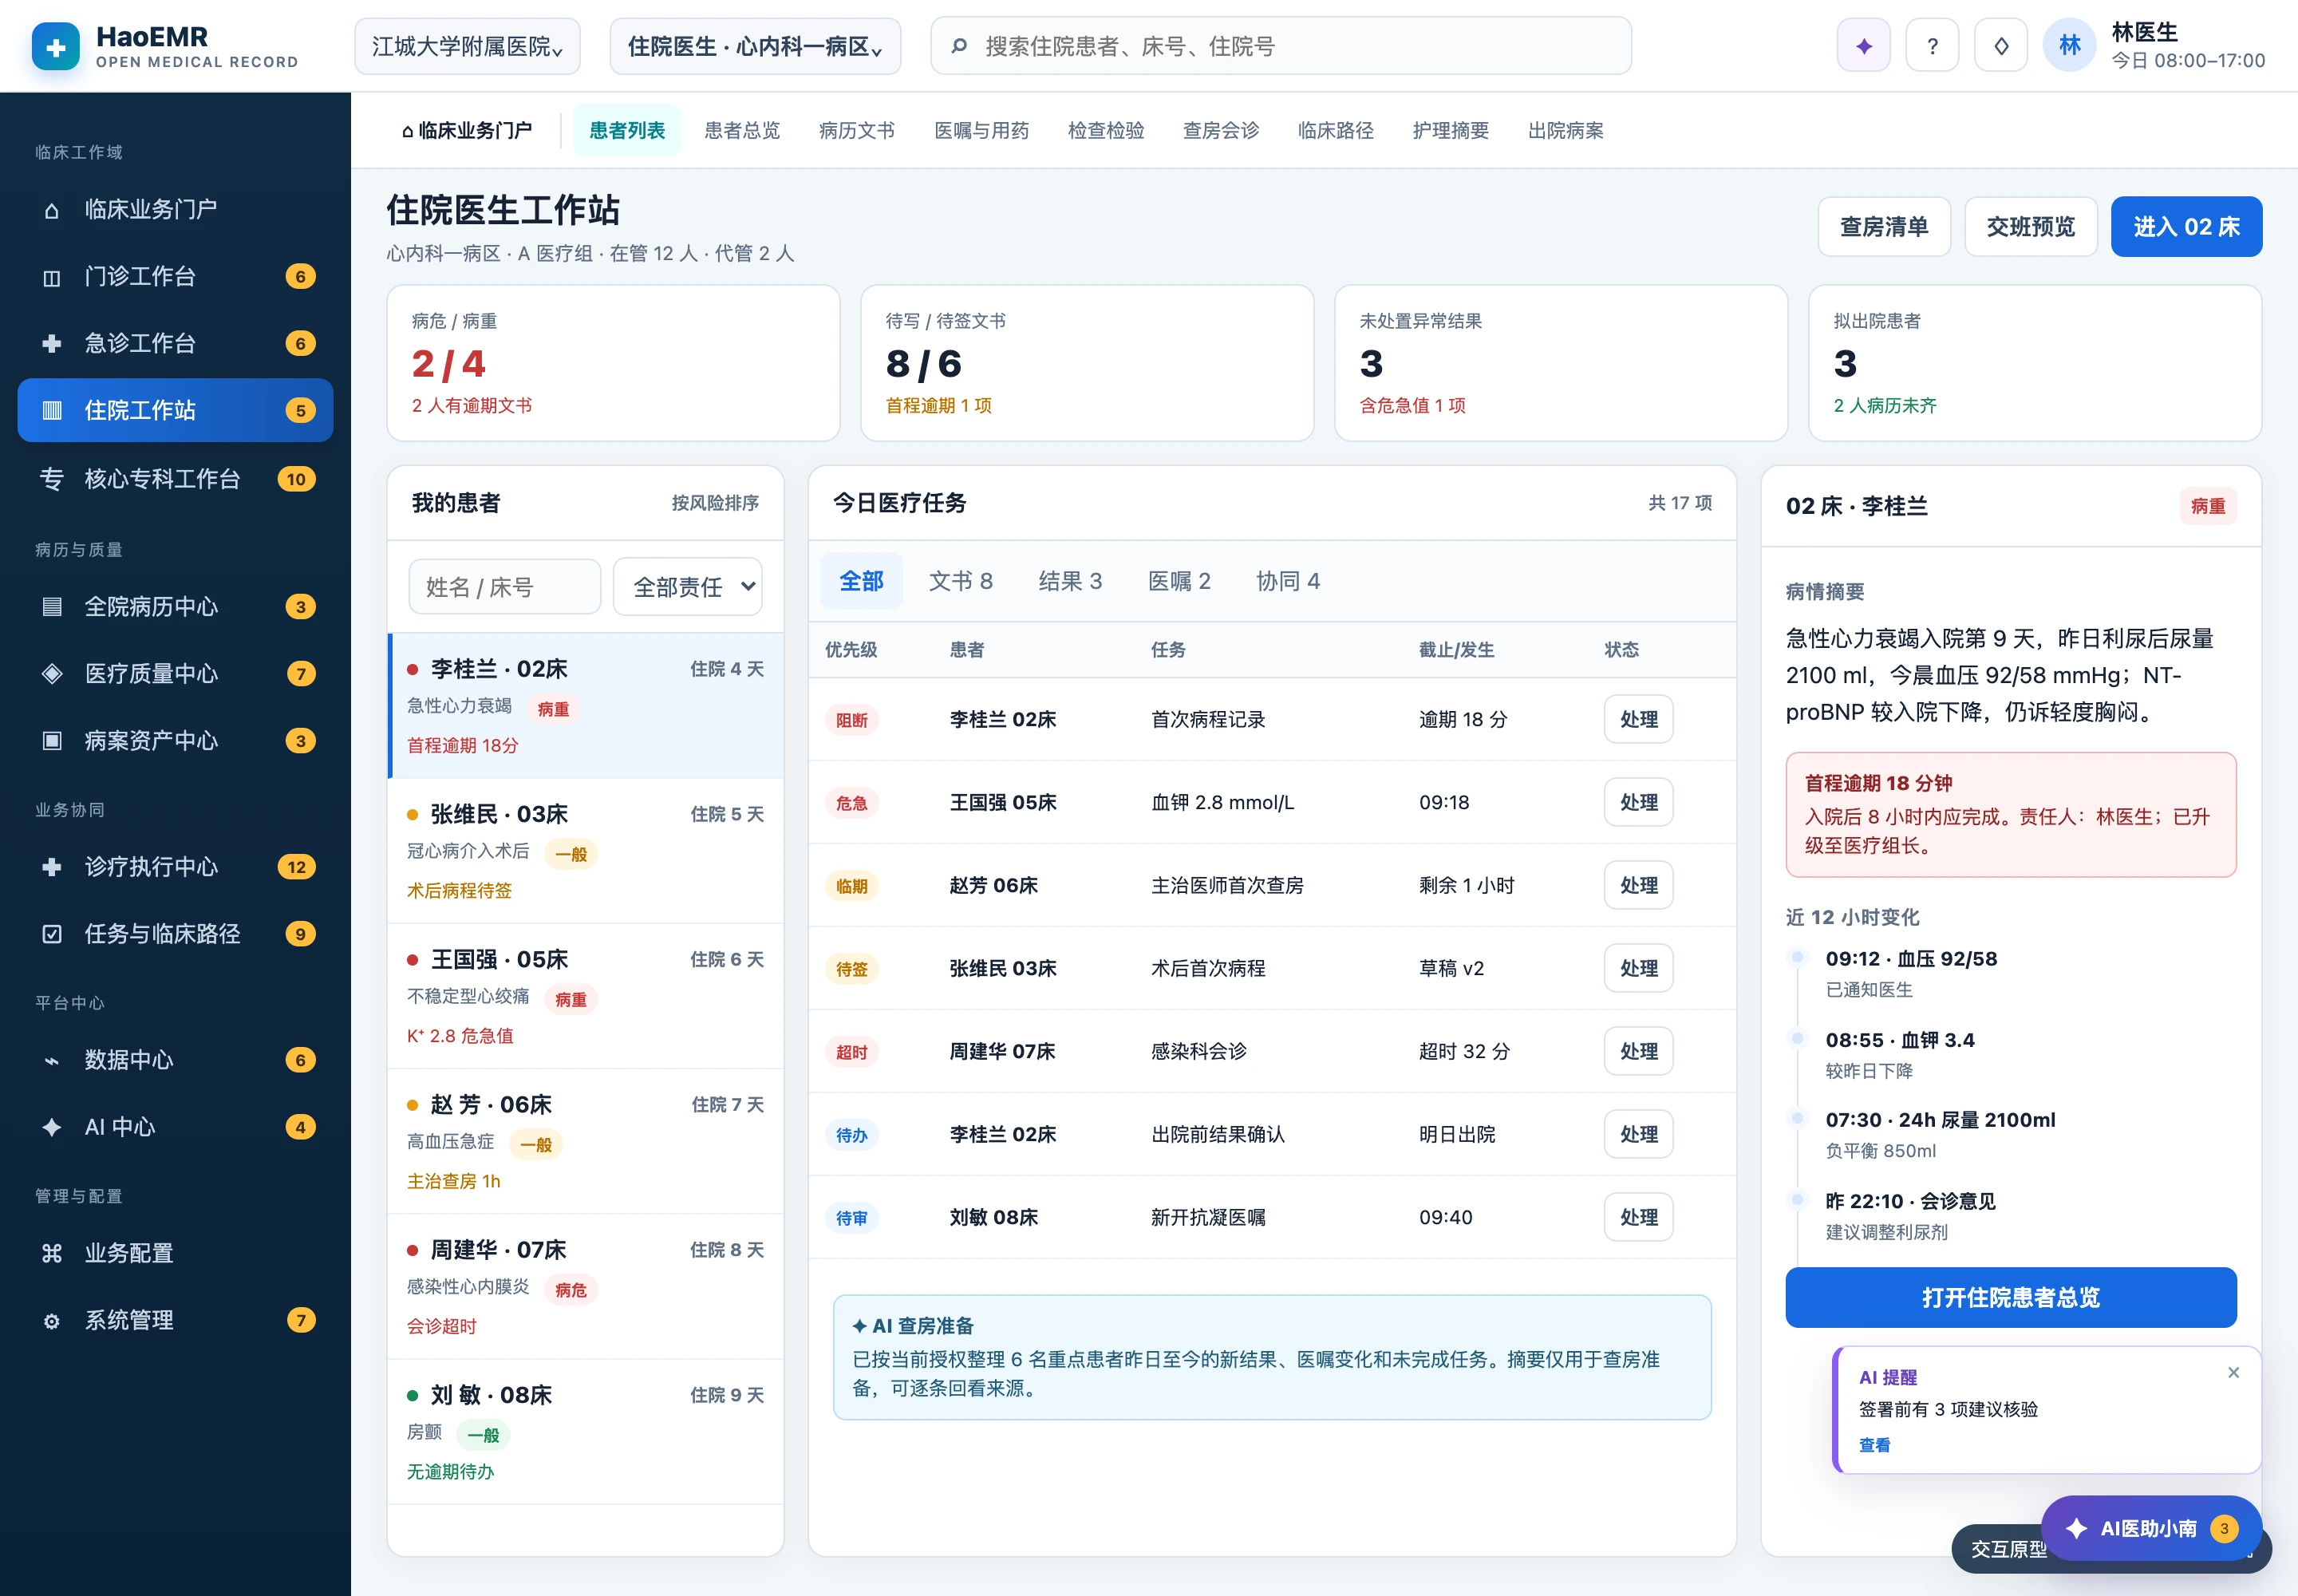This screenshot has width=2298, height=1596.
Task: Click the 急诊工作台 plus icon
Action: [52, 344]
